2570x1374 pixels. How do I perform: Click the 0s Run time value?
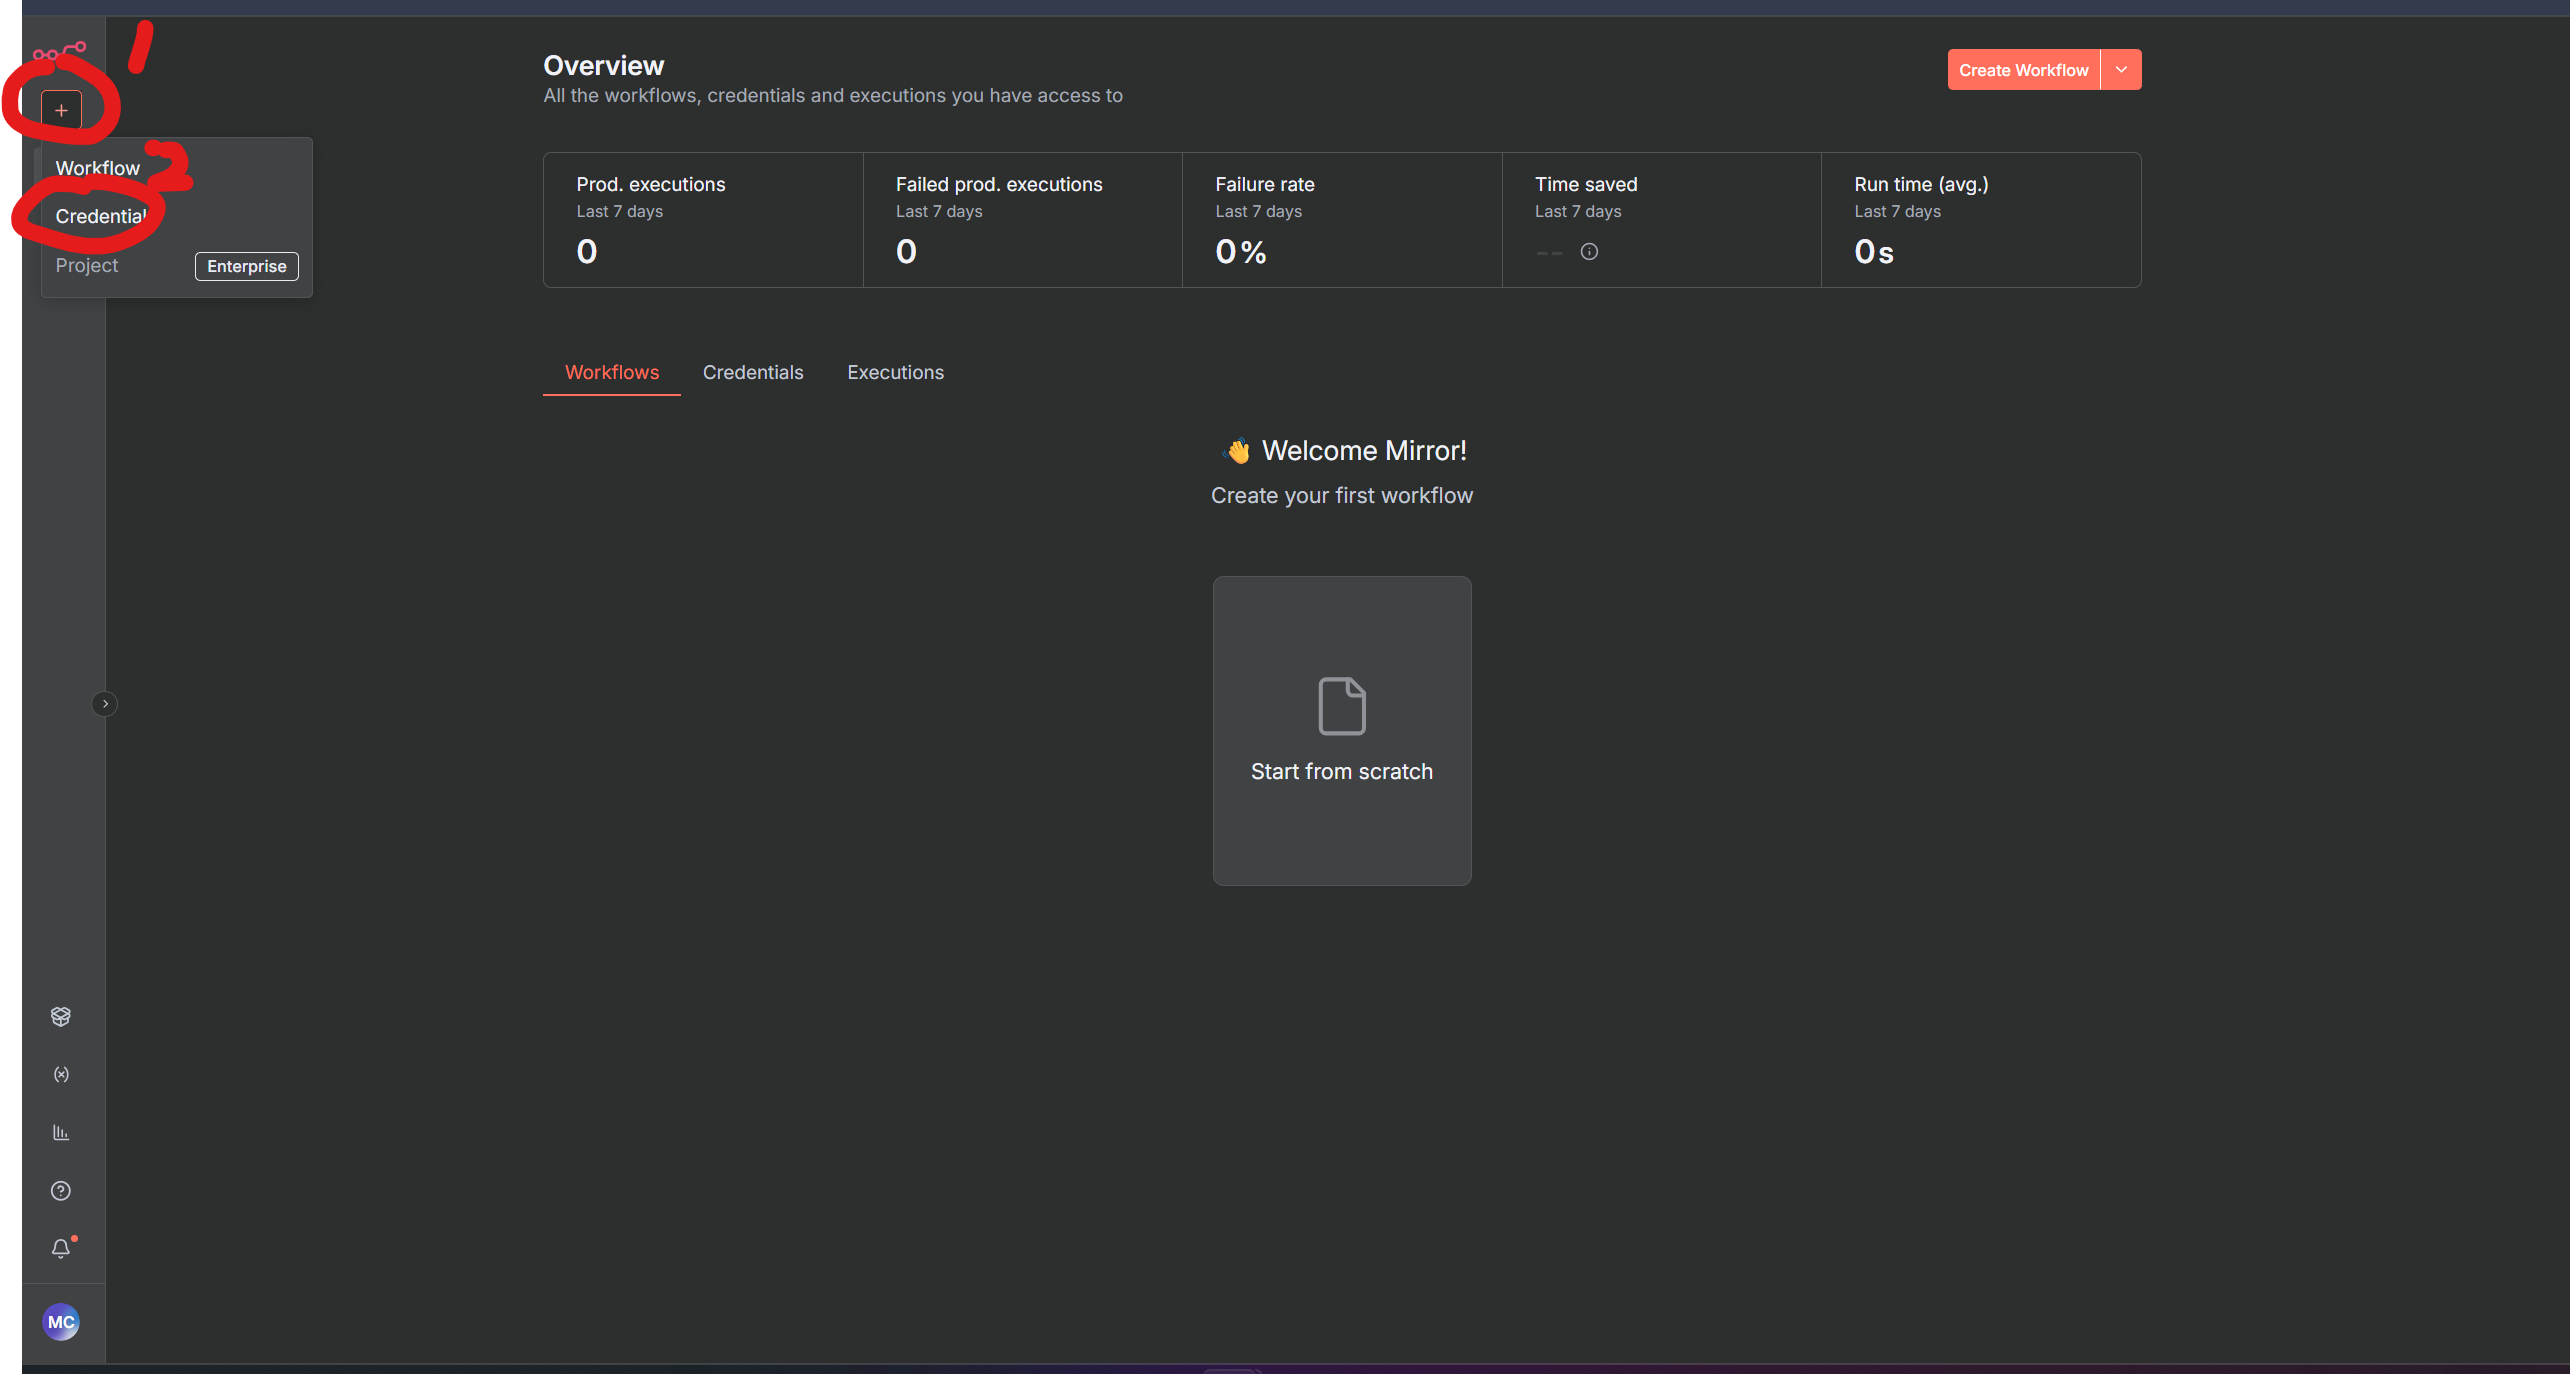(1874, 252)
